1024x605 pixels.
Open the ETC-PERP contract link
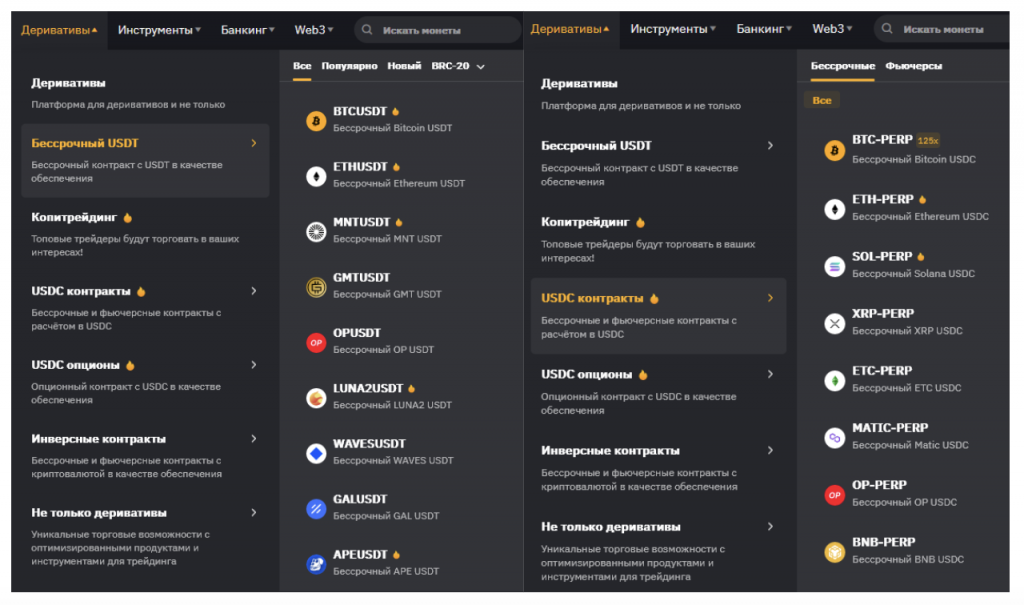tap(882, 371)
